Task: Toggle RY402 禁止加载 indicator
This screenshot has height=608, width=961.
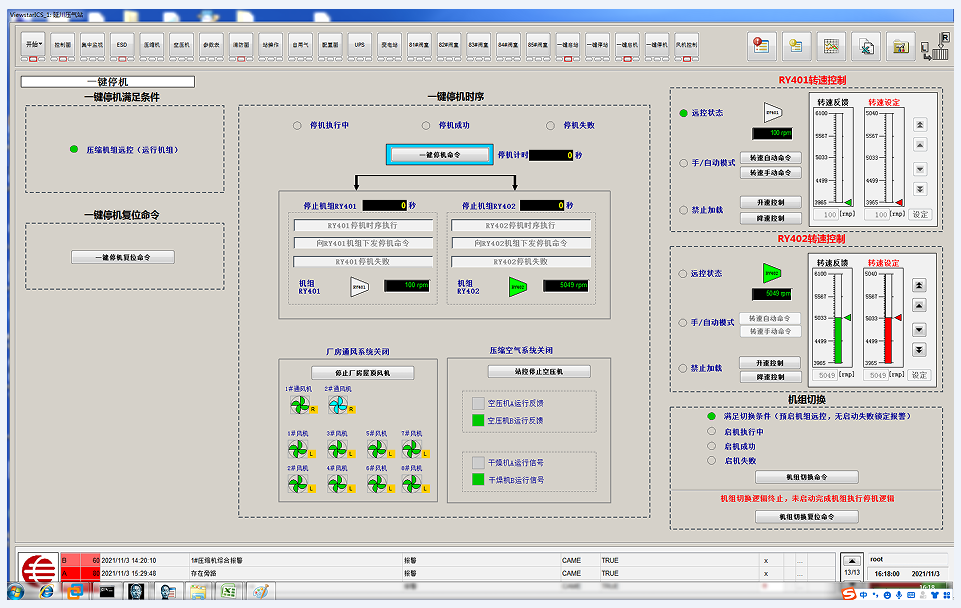Action: point(683,368)
